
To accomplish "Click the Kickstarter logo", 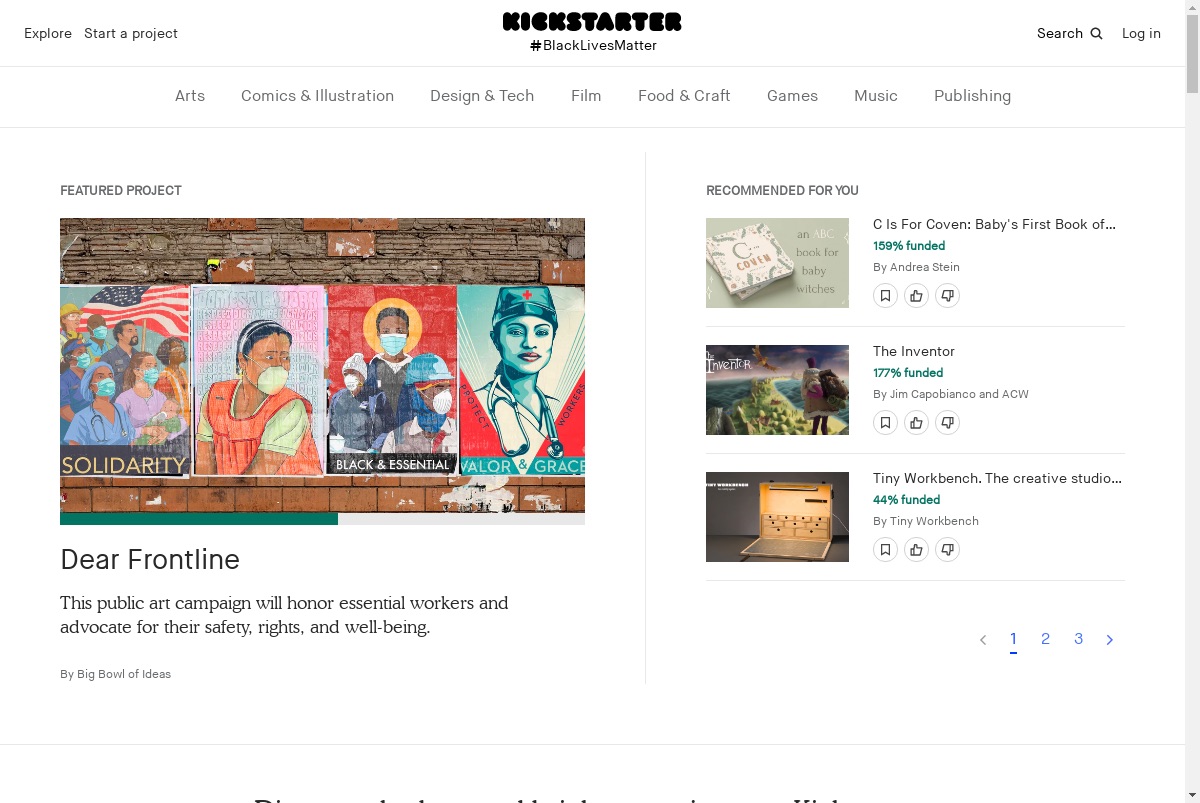I will pyautogui.click(x=592, y=21).
